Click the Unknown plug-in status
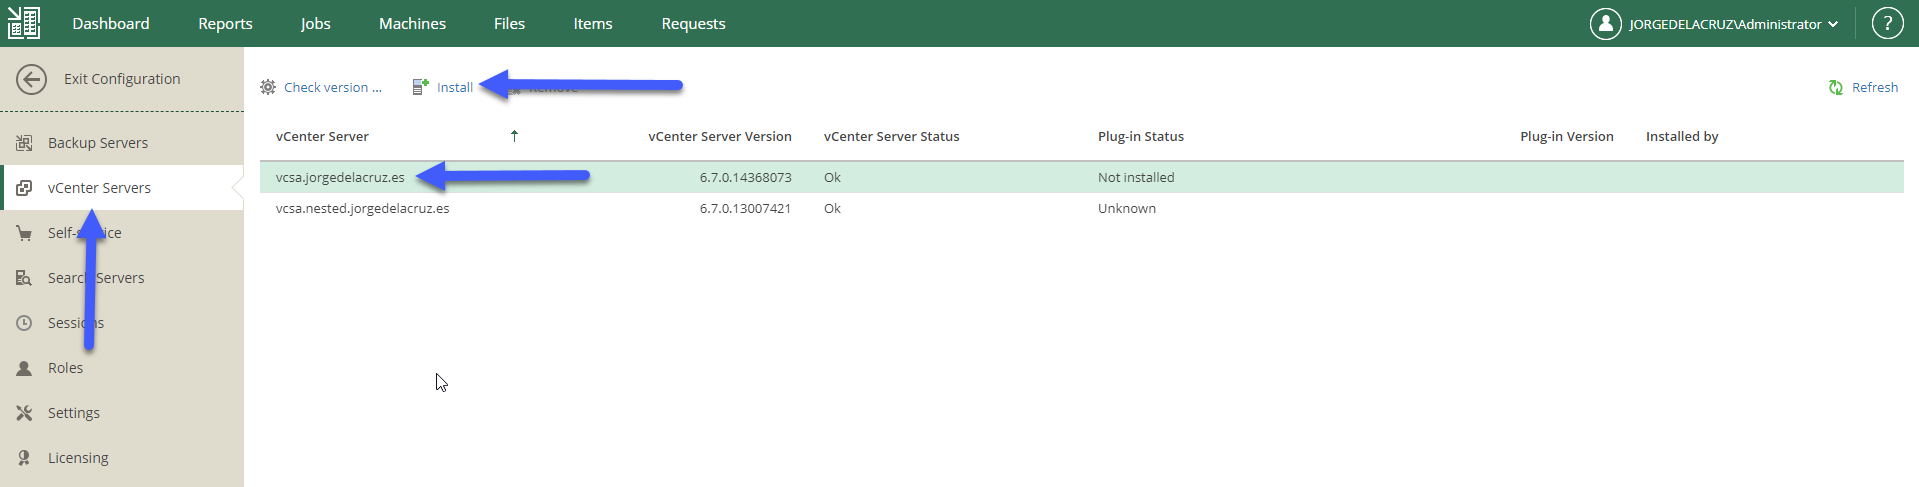1919x487 pixels. click(1127, 209)
